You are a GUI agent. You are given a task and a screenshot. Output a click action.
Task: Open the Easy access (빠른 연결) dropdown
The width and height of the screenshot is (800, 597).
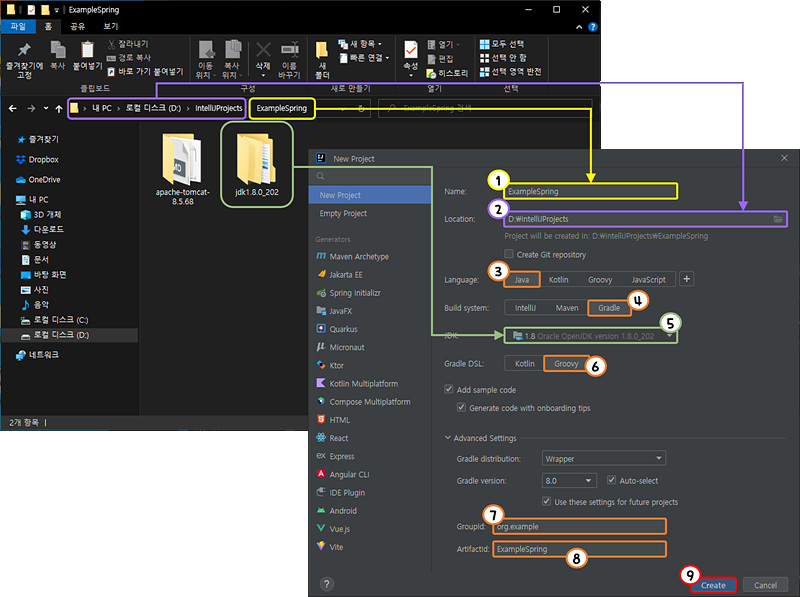[x=364, y=58]
